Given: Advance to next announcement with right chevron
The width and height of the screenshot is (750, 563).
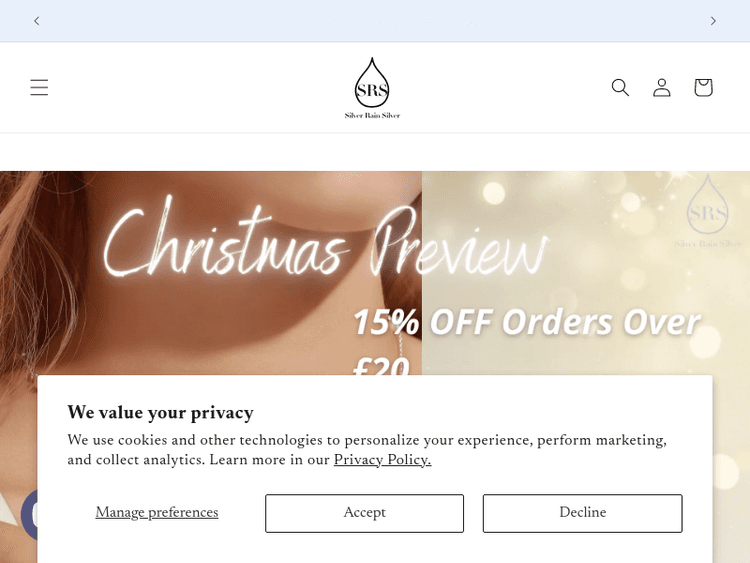Looking at the screenshot, I should 713,21.
